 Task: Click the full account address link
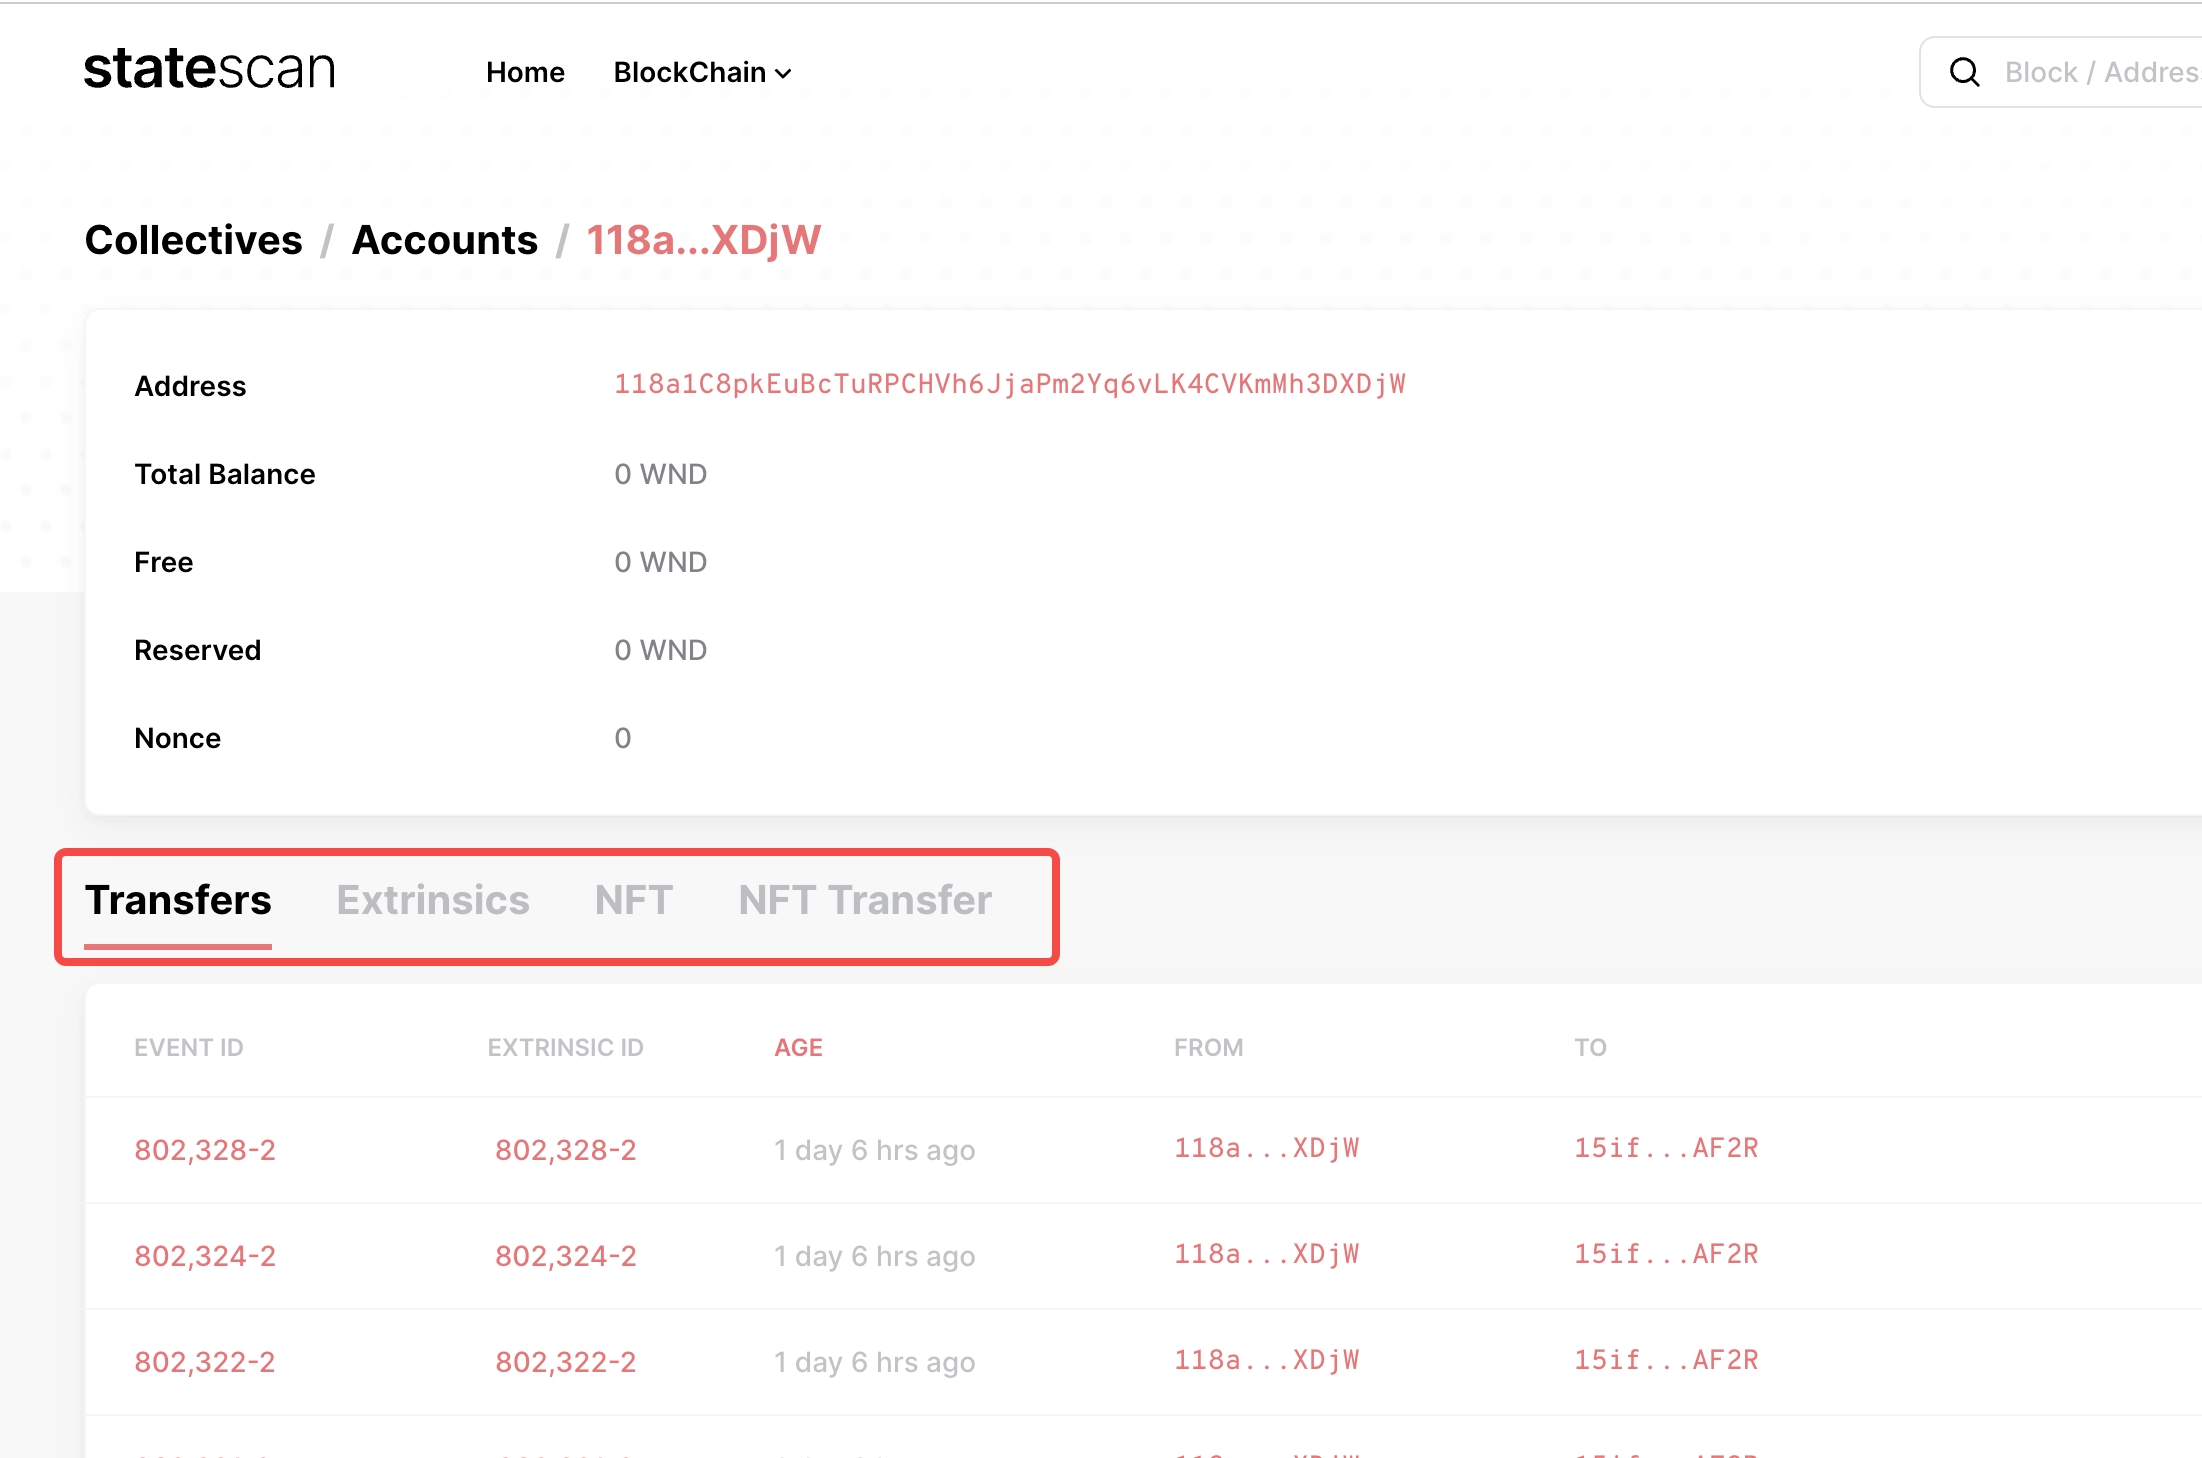coord(1010,385)
